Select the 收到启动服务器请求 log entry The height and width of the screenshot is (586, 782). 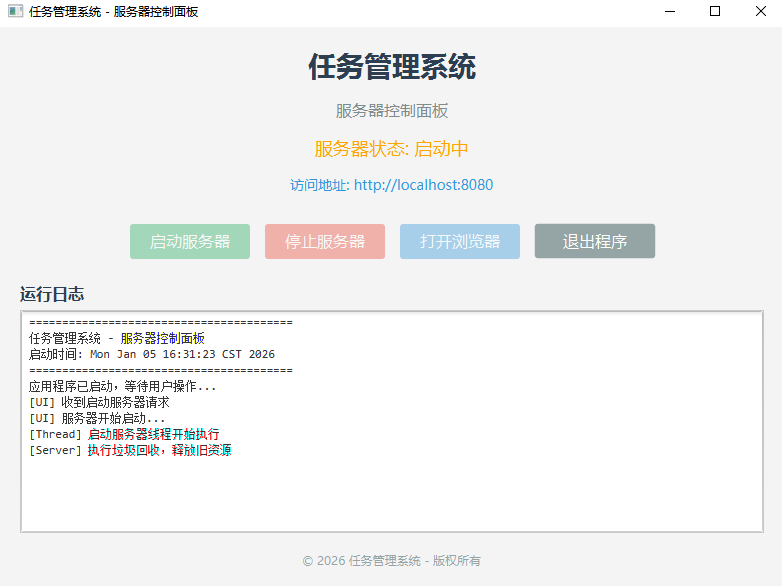click(100, 402)
